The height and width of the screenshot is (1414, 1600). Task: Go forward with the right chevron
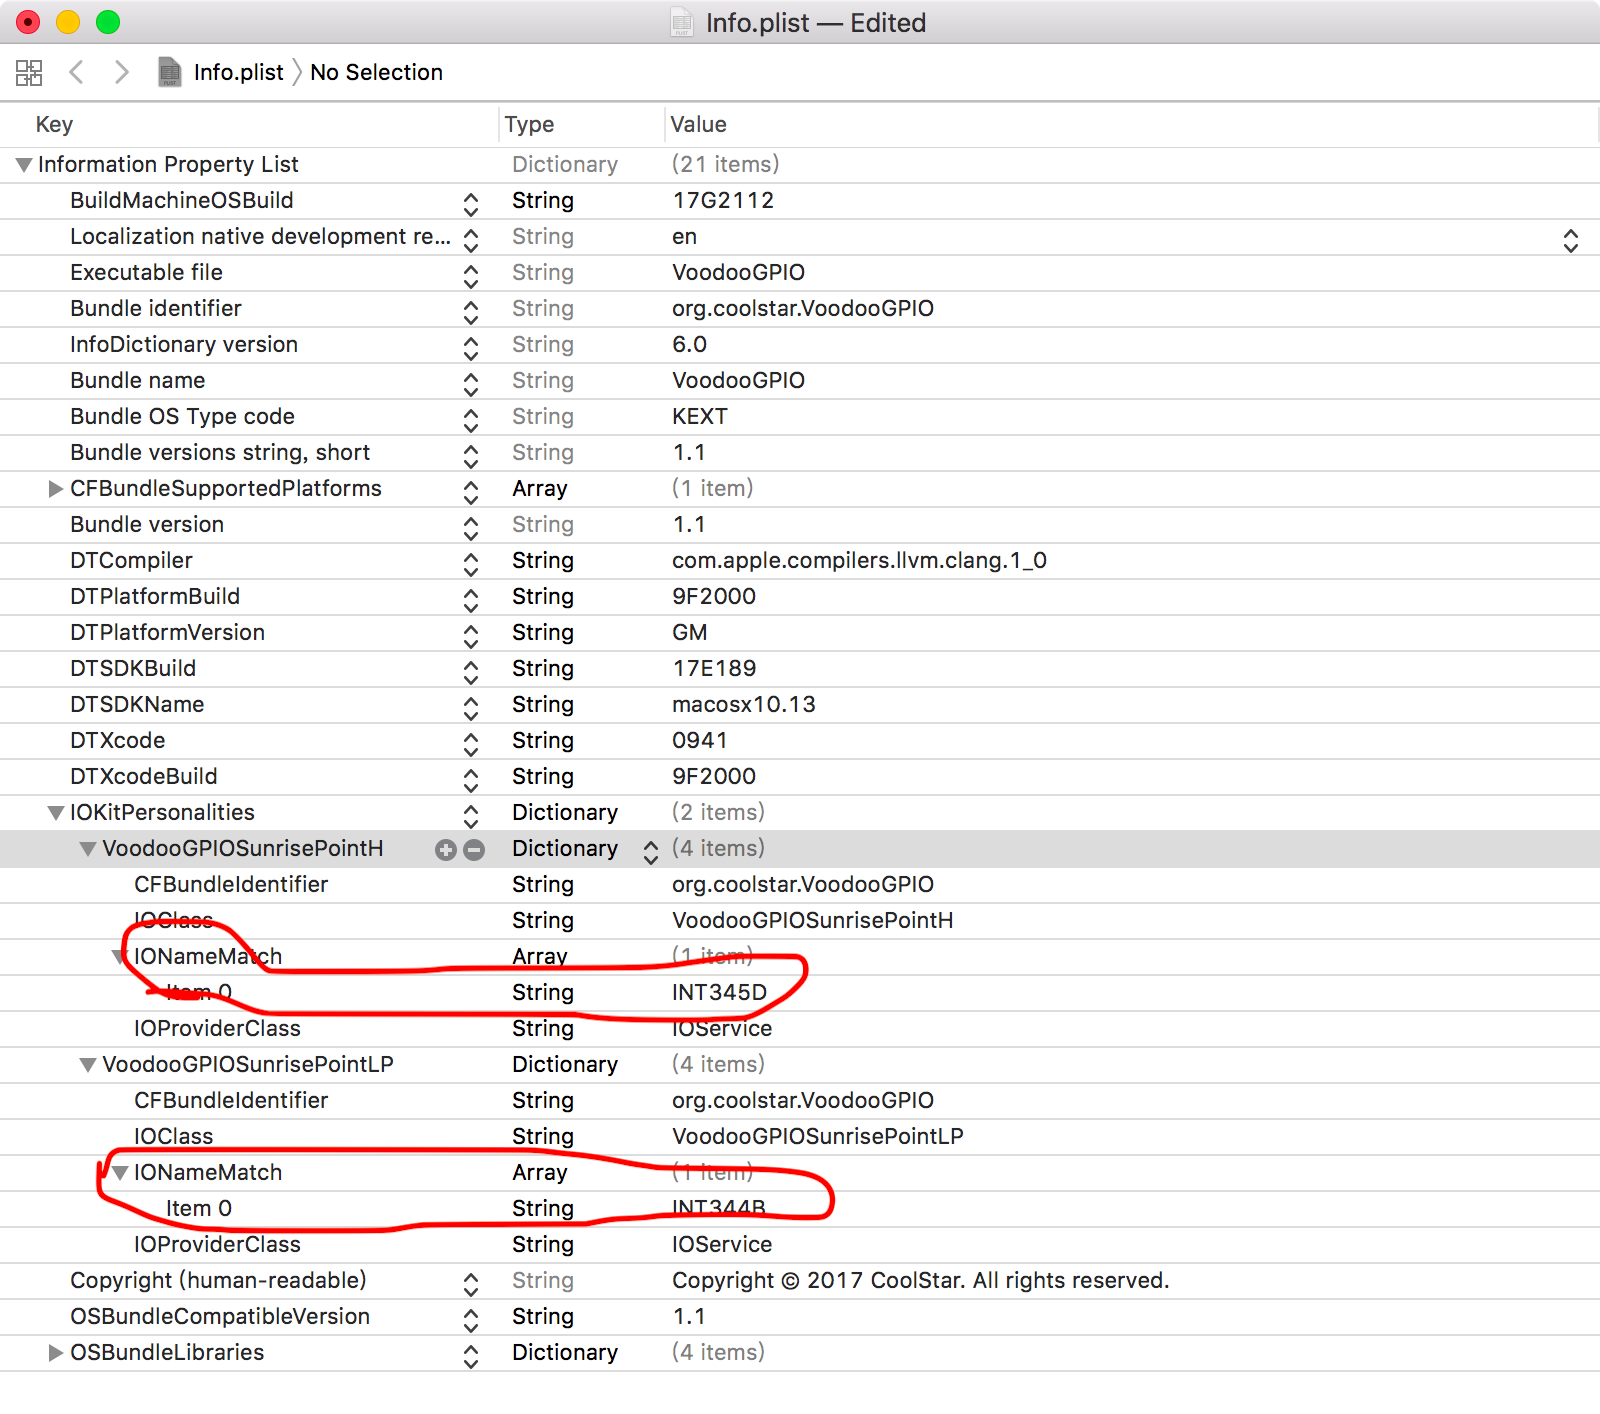click(121, 72)
